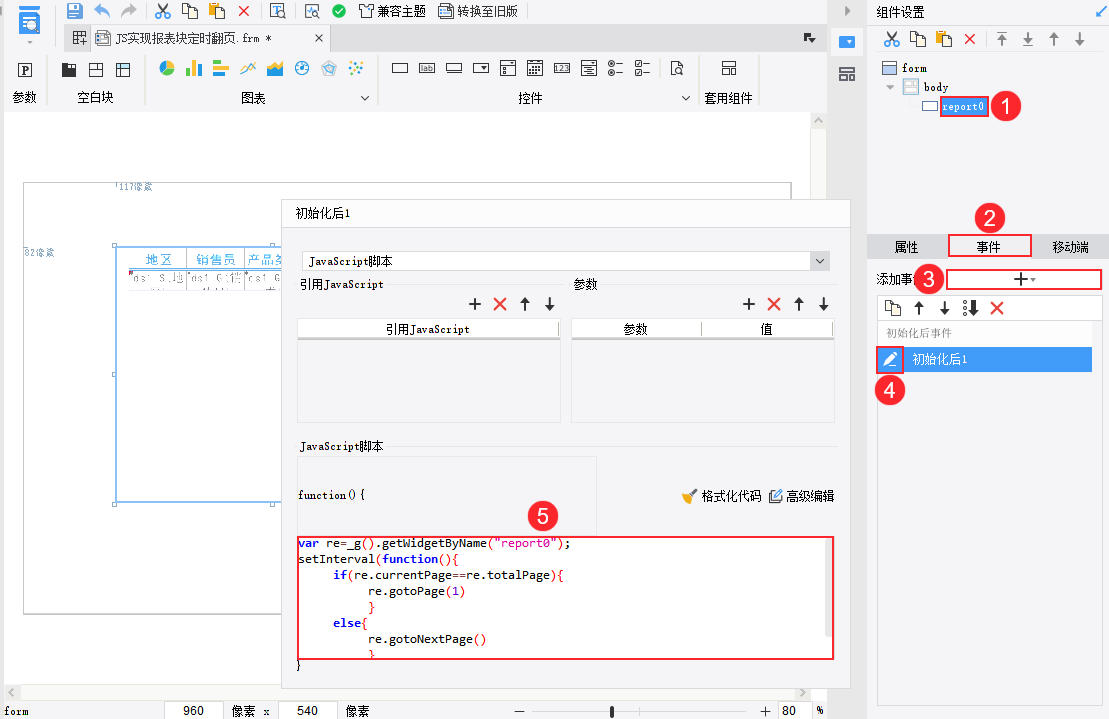Undo the last action

tap(102, 11)
